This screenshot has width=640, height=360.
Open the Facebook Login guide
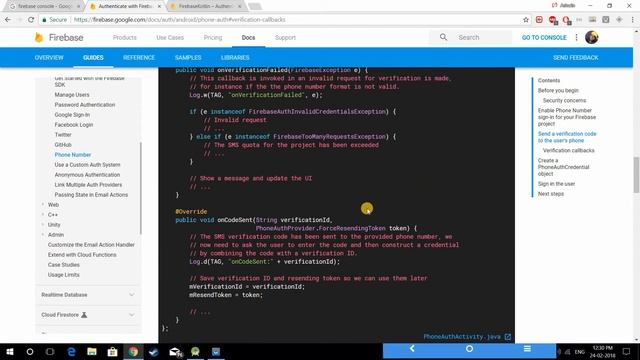(x=73, y=124)
